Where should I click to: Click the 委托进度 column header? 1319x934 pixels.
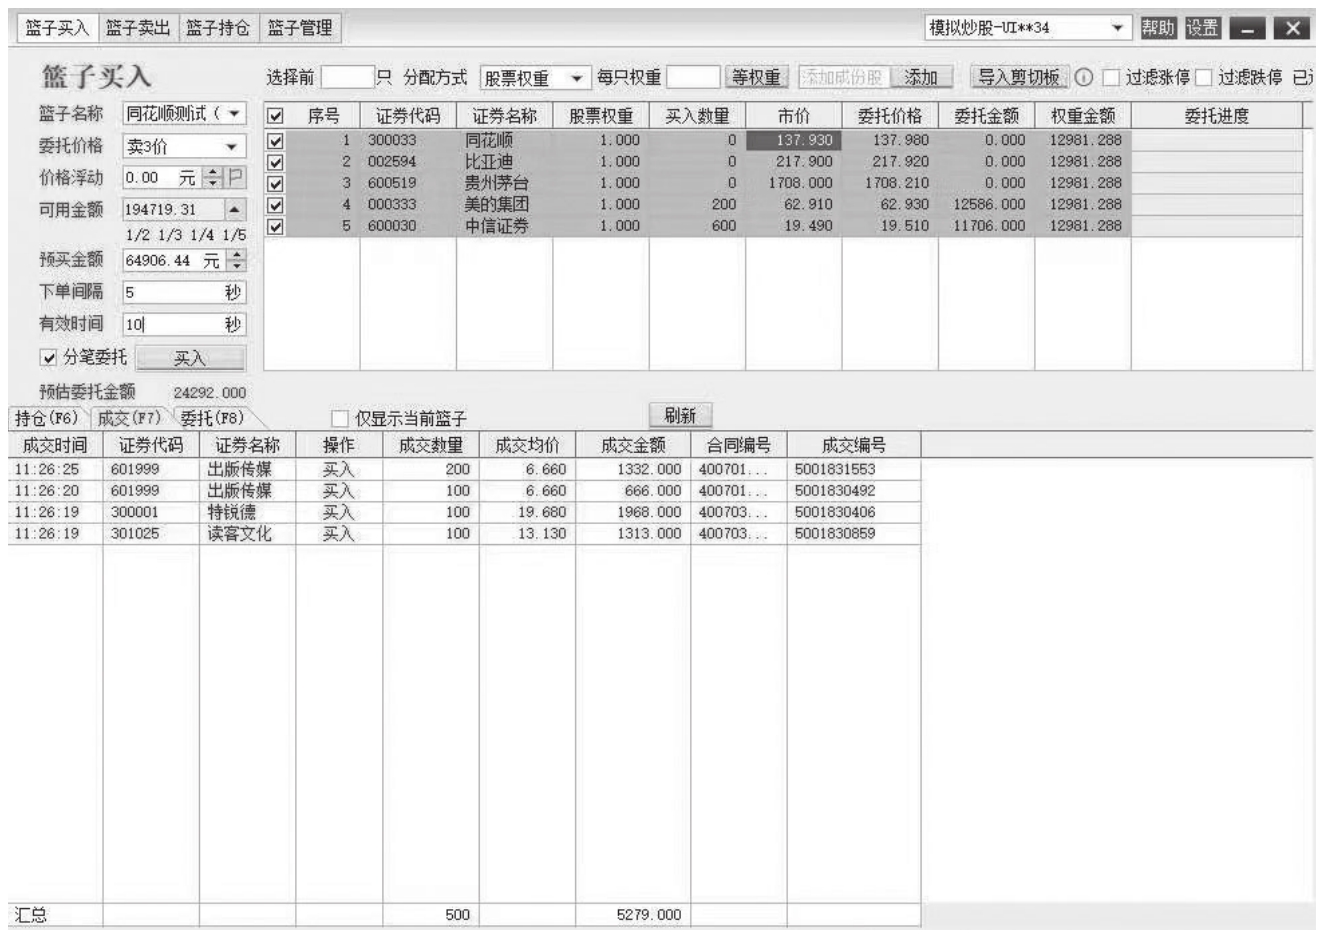[1216, 116]
